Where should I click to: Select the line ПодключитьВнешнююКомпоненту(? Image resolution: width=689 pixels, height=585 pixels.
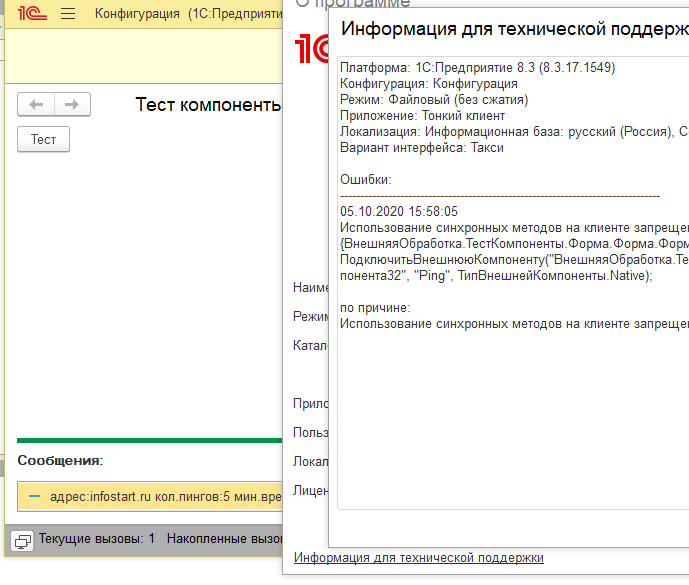pos(514,260)
